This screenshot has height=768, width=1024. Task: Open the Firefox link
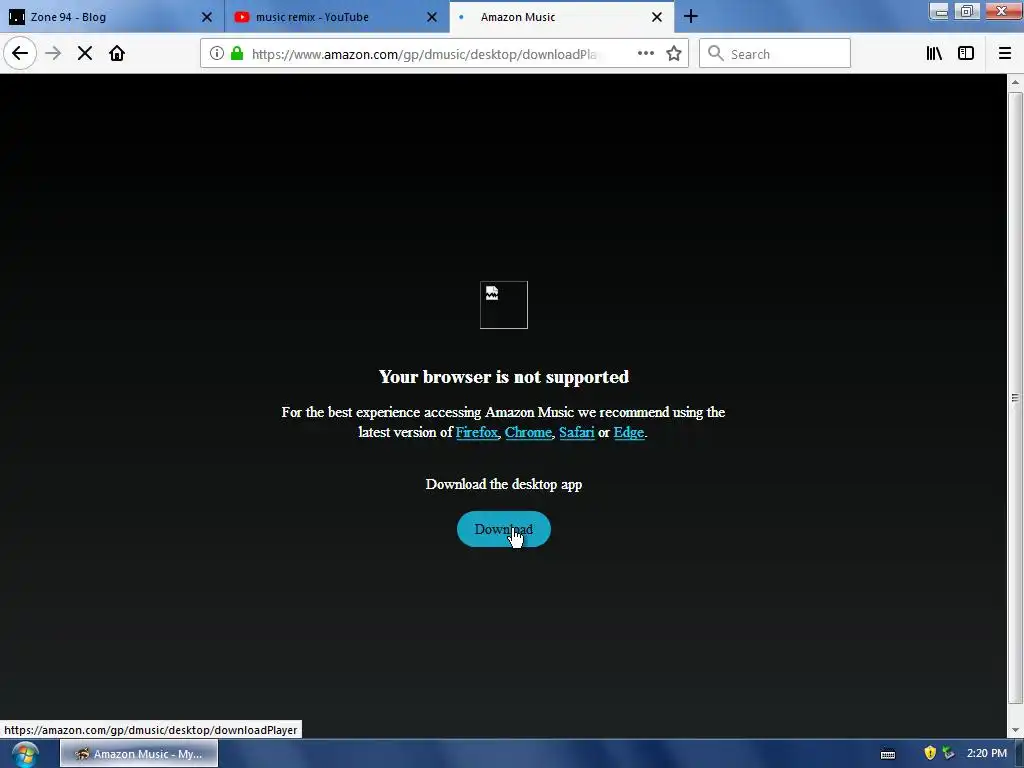point(477,432)
